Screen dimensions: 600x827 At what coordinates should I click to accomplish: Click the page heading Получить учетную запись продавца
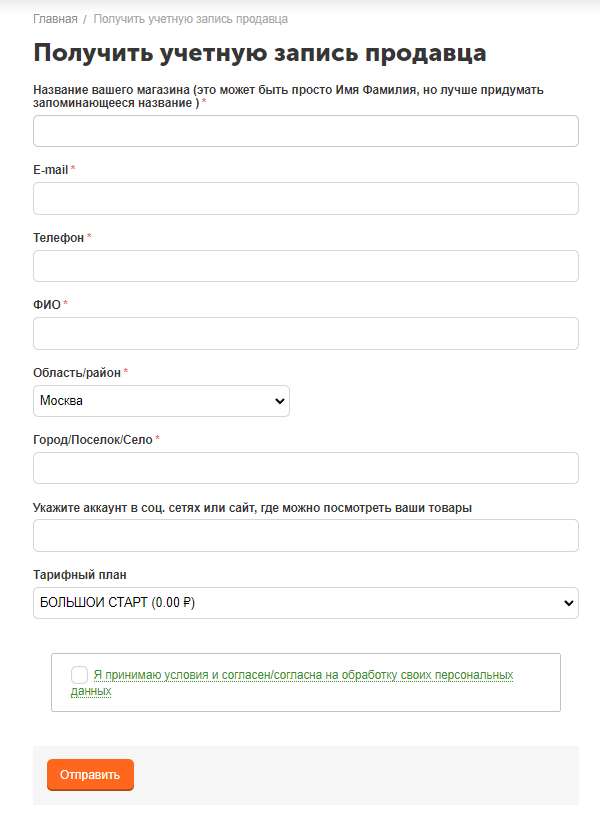pyautogui.click(x=260, y=53)
